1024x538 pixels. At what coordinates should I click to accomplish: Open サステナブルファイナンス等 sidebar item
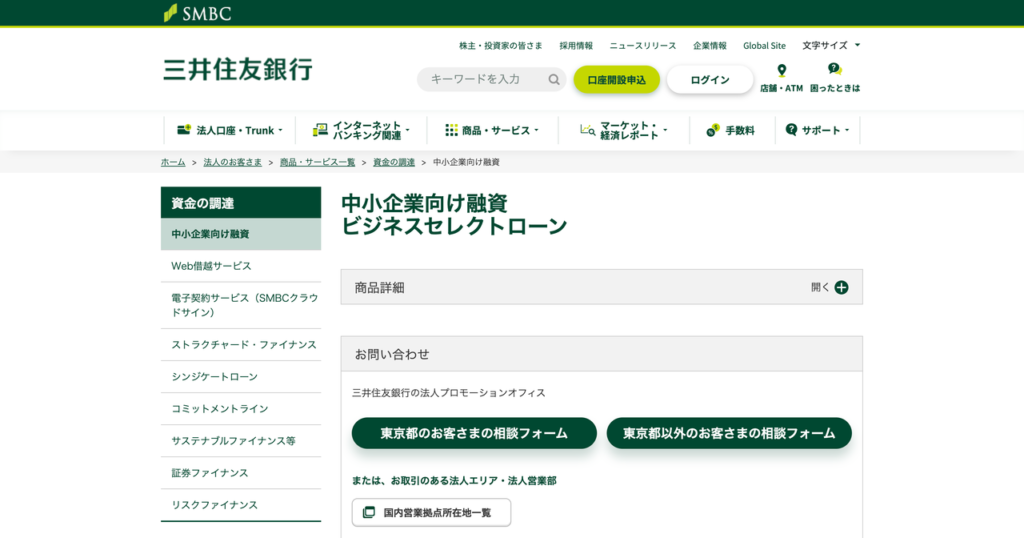point(241,441)
